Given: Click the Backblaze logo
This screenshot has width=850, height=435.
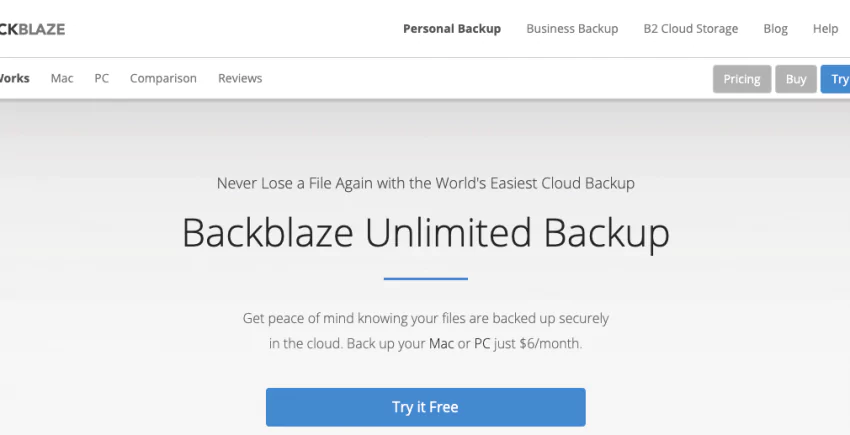Looking at the screenshot, I should [x=32, y=29].
